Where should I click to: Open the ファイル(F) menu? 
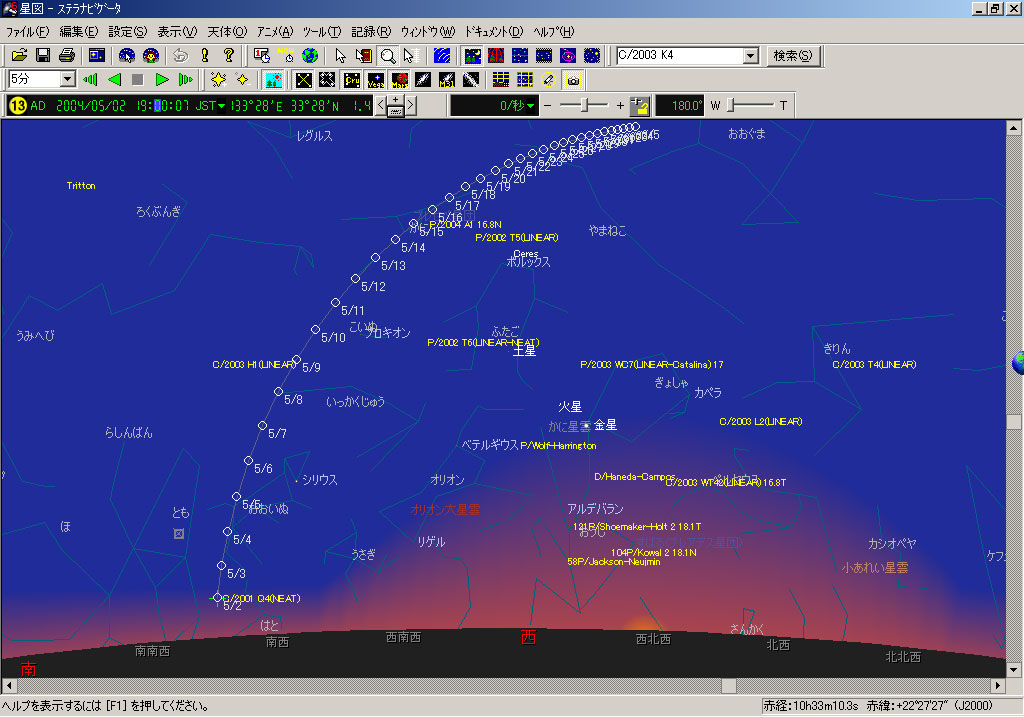tap(27, 31)
